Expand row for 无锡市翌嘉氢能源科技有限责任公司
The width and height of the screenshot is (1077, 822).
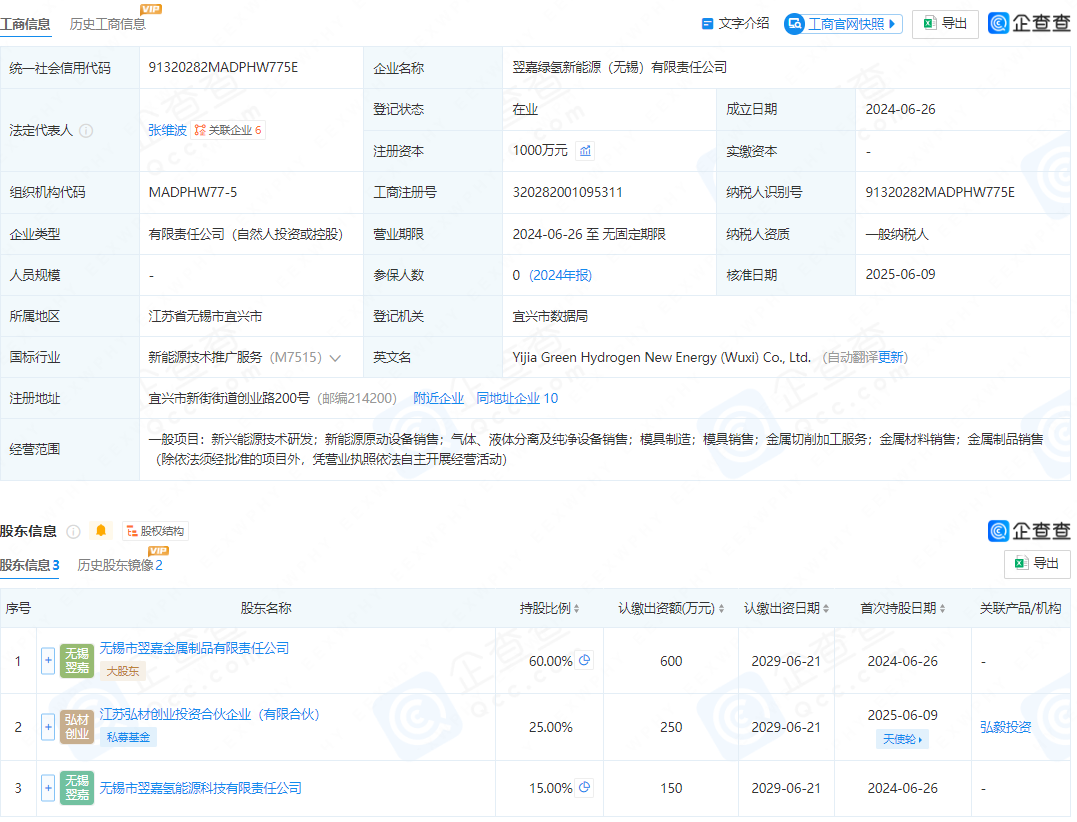click(x=48, y=788)
